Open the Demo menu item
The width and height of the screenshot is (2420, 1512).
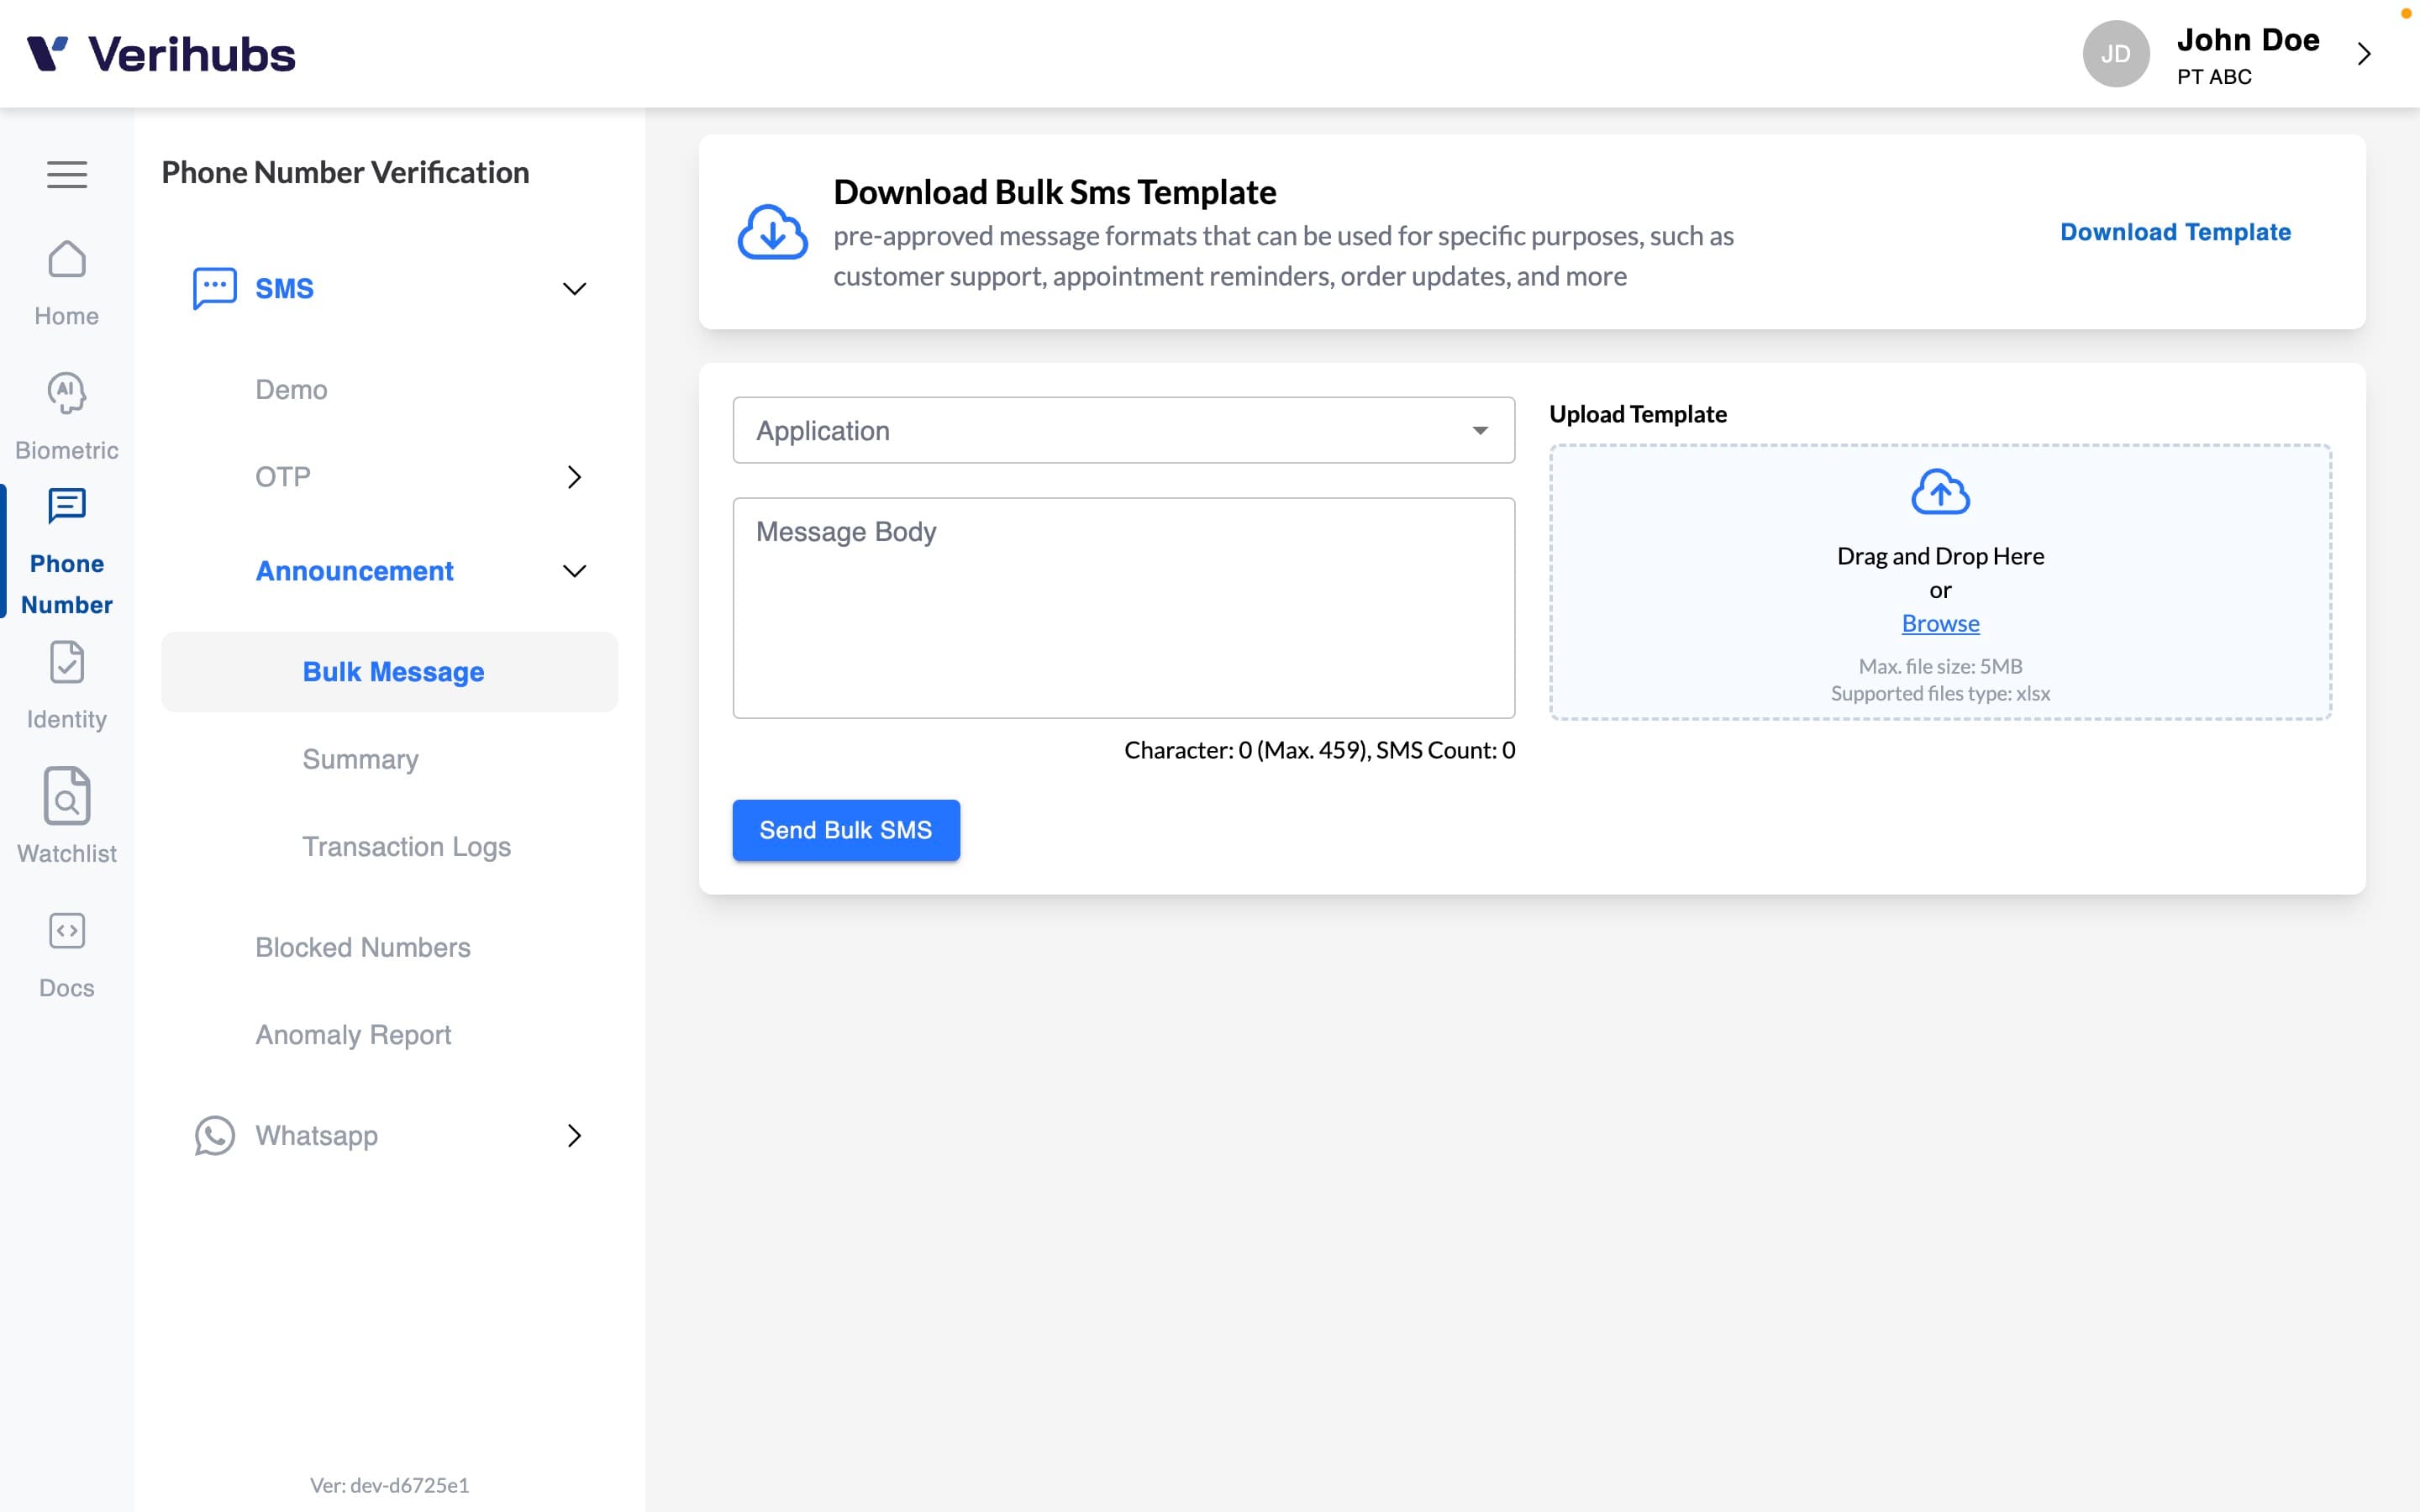coord(291,390)
